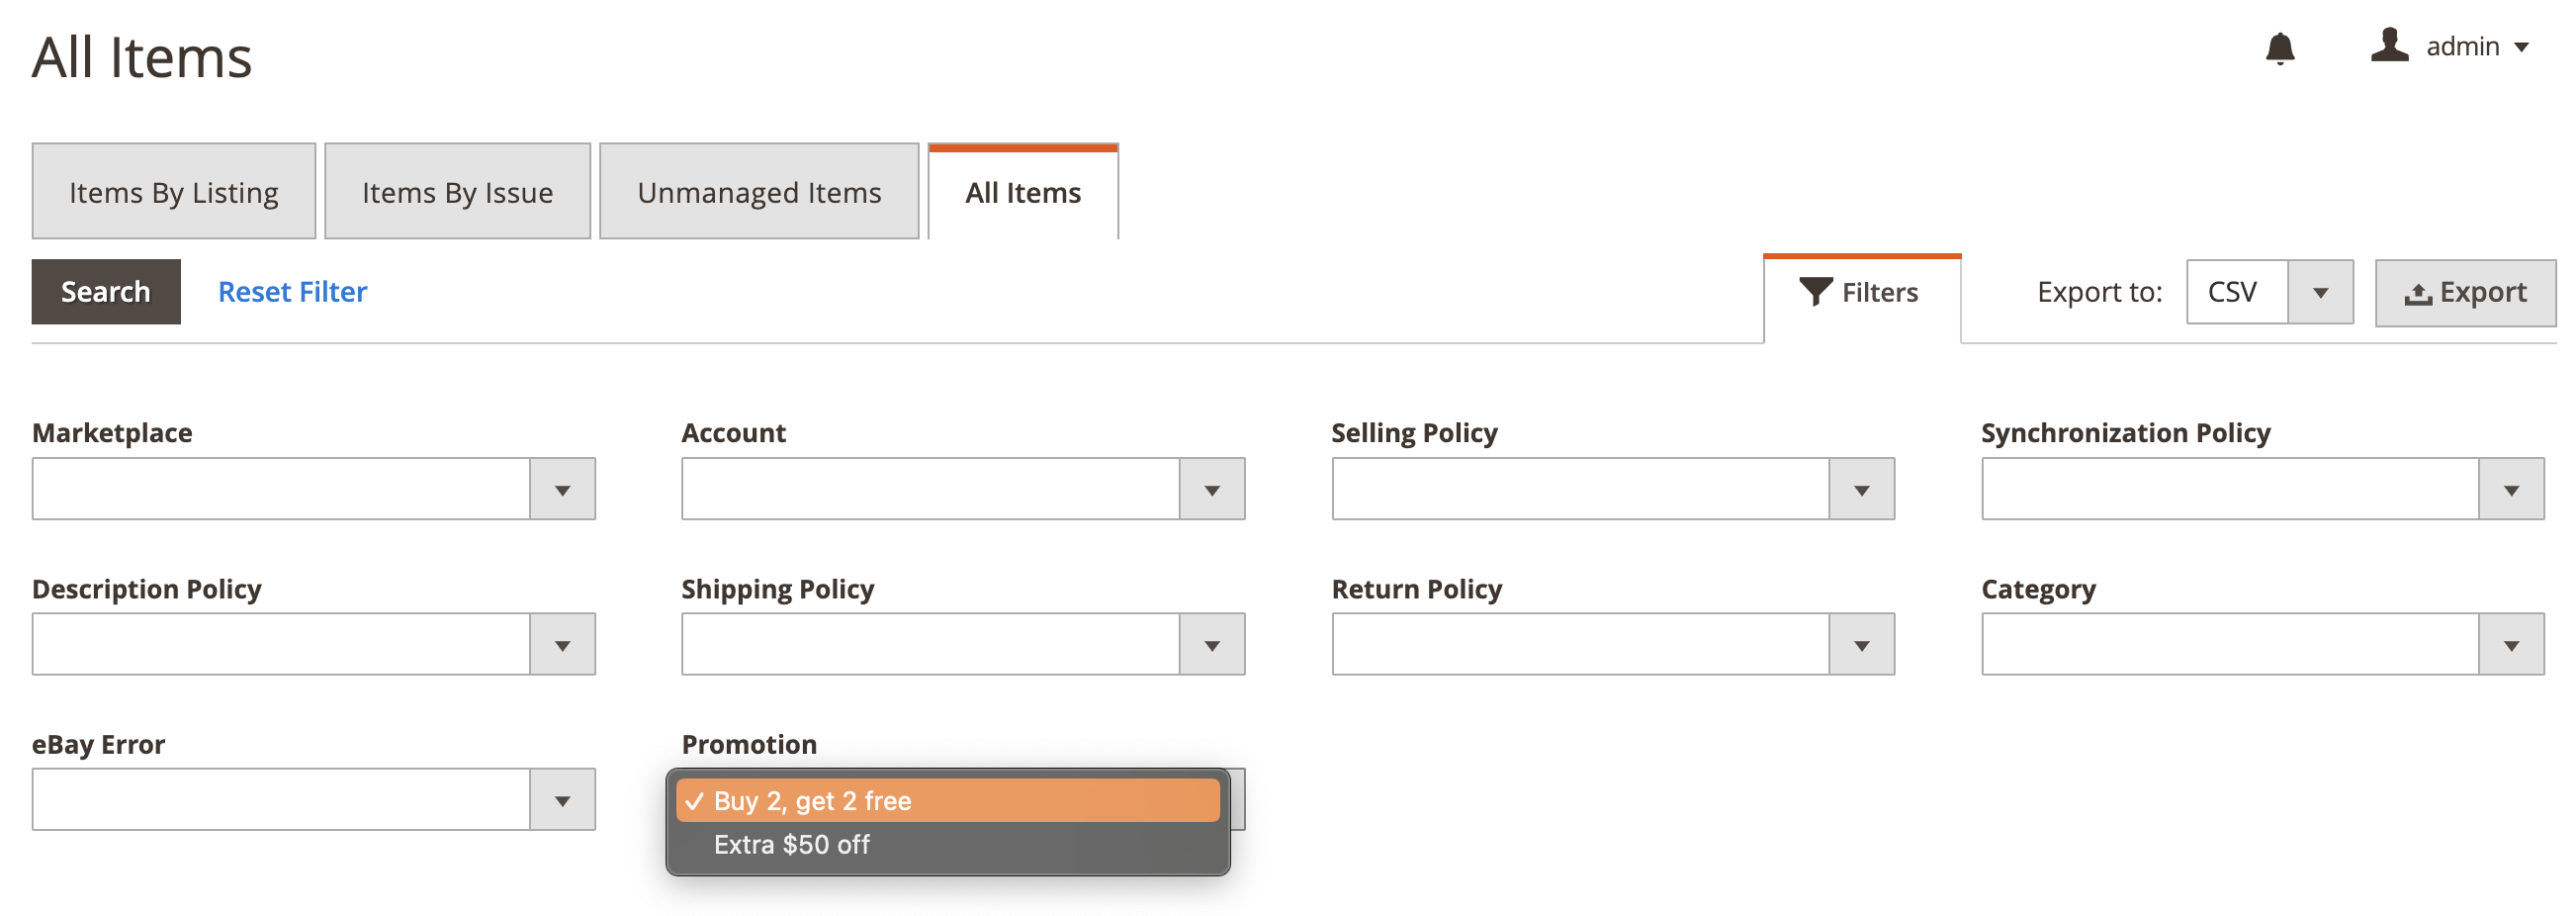Open the Items By Issue tab
2576x916 pixels.
[x=457, y=192]
